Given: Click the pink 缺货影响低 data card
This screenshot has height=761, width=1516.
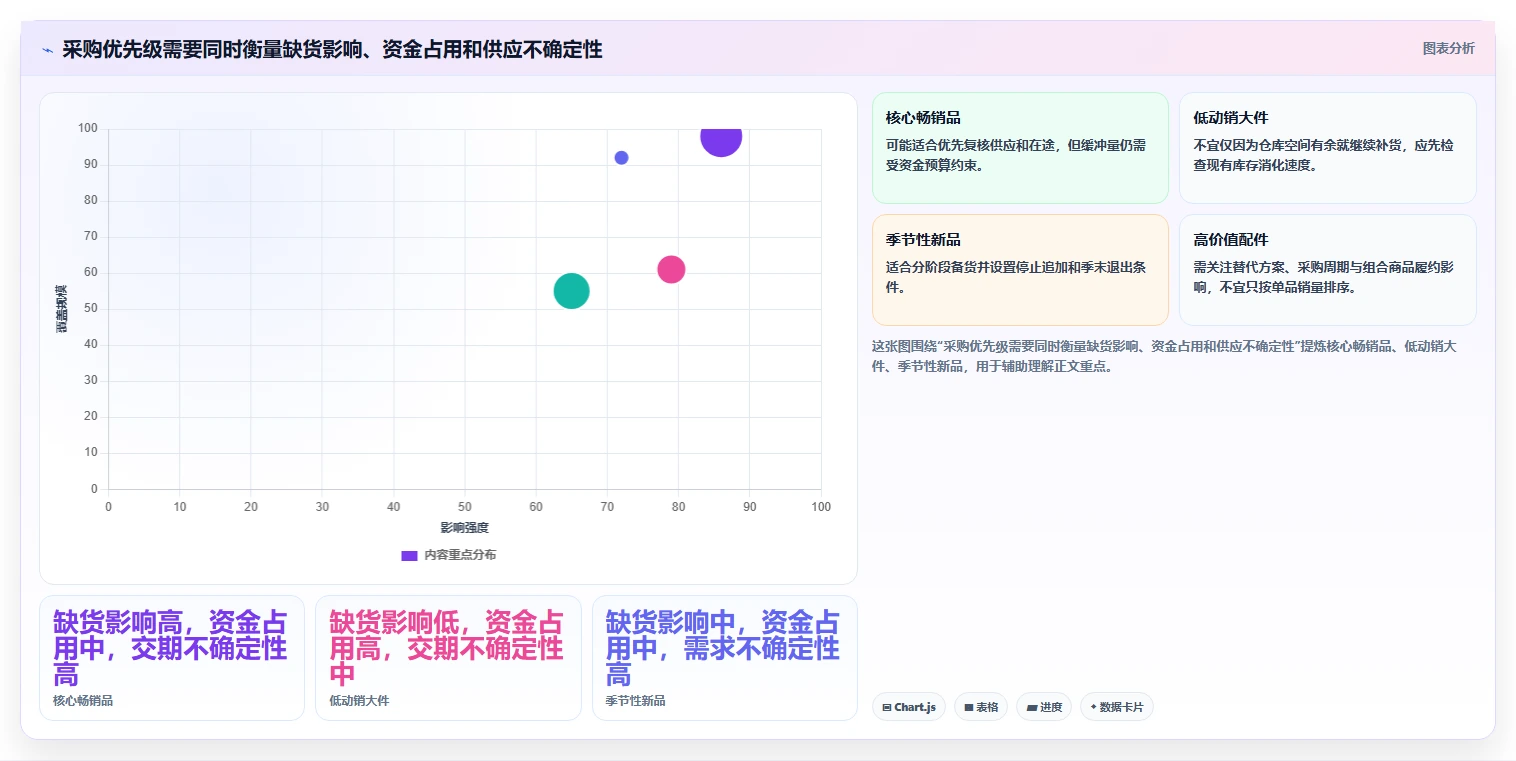Looking at the screenshot, I should pyautogui.click(x=448, y=658).
